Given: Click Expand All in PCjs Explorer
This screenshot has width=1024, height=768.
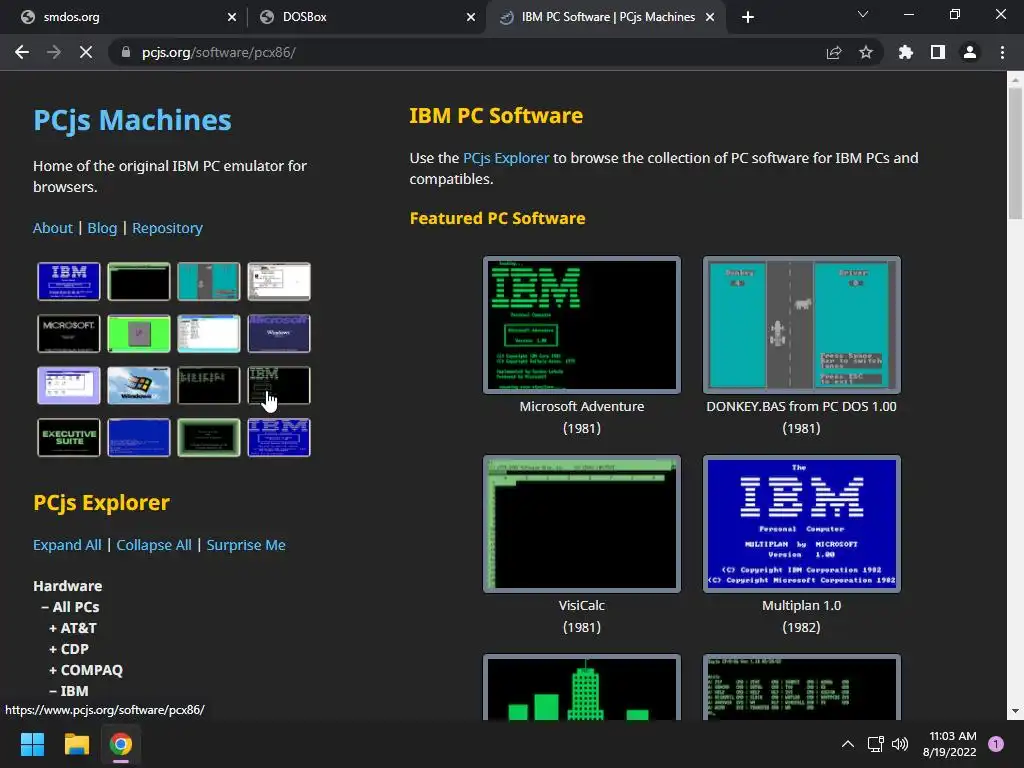Looking at the screenshot, I should pyautogui.click(x=67, y=545).
